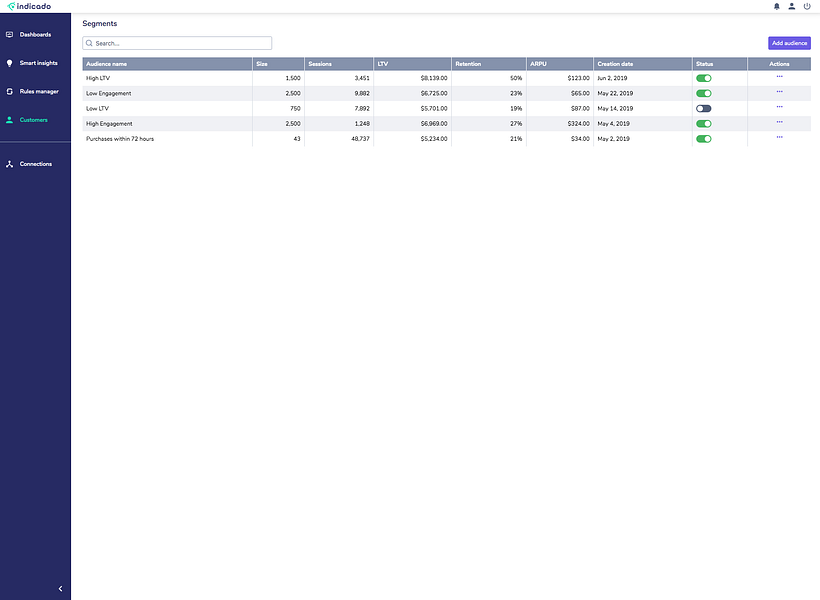
Task: Turn off Purchases within 72 hours toggle
Action: coord(703,139)
